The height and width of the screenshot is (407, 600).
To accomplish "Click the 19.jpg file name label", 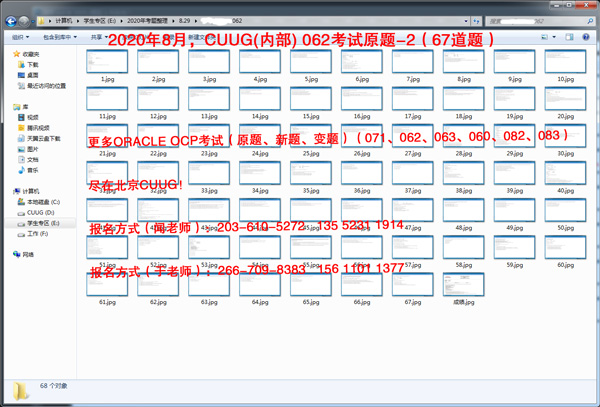I will pyautogui.click(x=514, y=116).
